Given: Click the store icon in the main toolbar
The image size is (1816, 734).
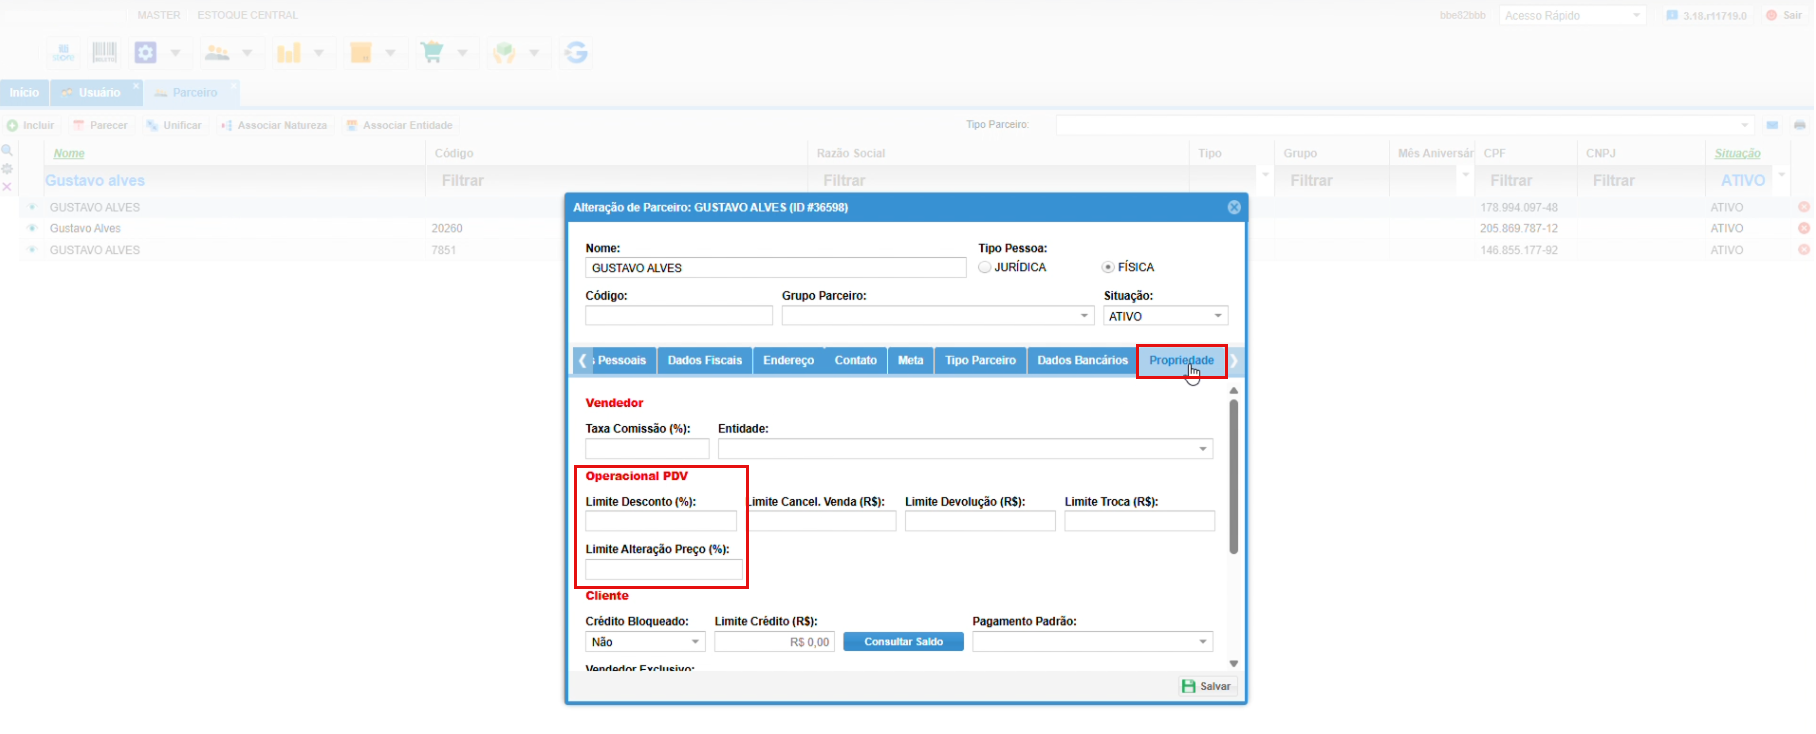Looking at the screenshot, I should pyautogui.click(x=63, y=52).
